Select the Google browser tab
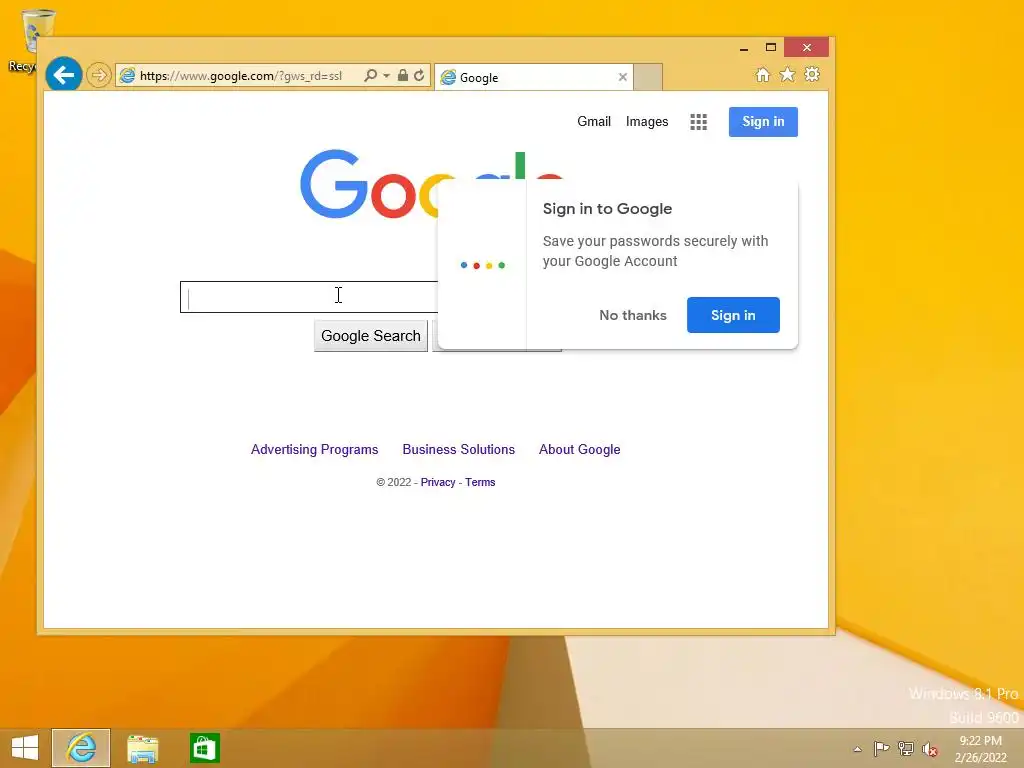 (534, 77)
